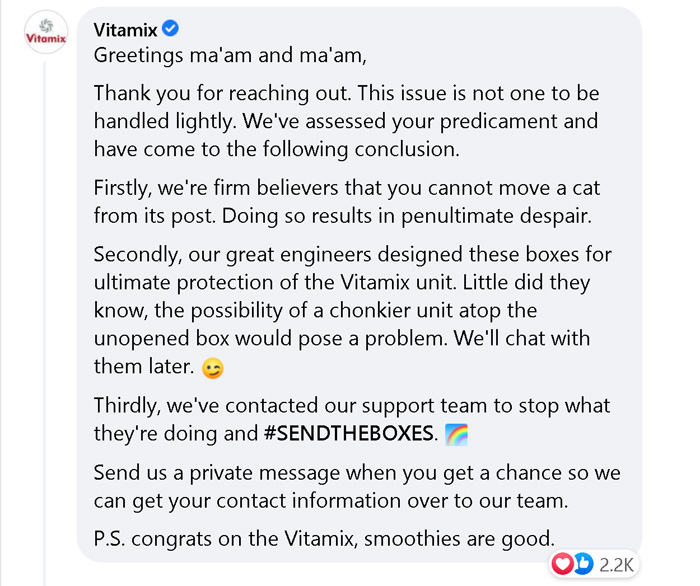Image resolution: width=700 pixels, height=586 pixels.
Task: Click the 'Send us a private message' paragraph
Action: click(x=345, y=485)
